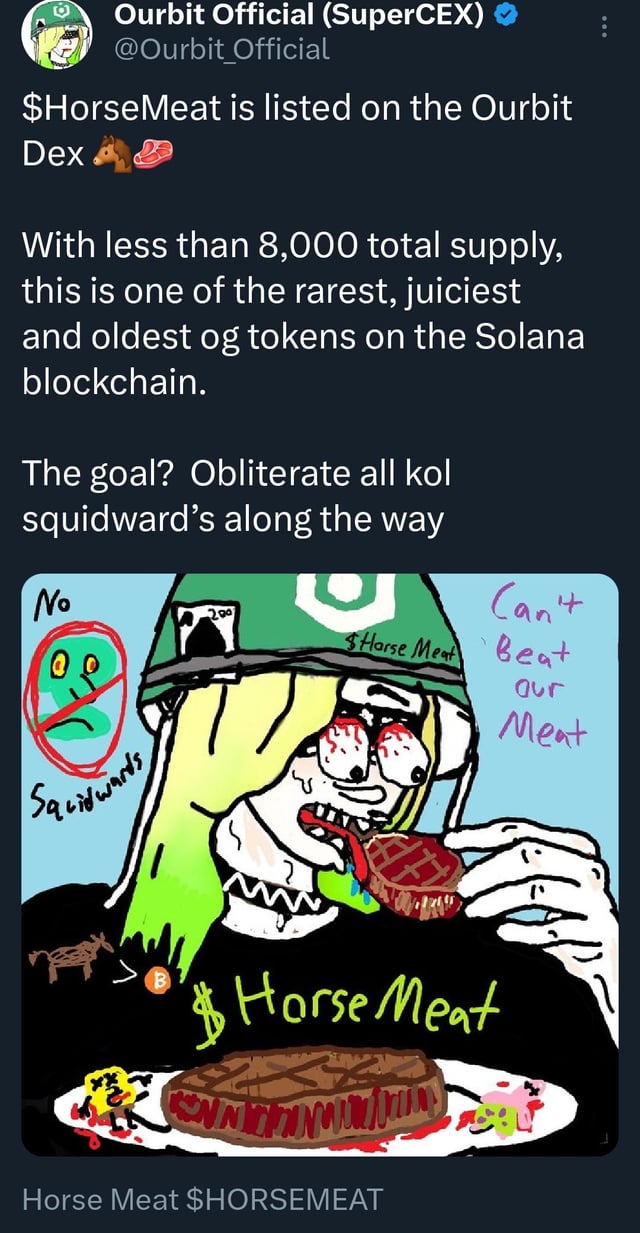Open the Horse Meat artwork image
Screen dimensions: 640x1233
click(x=320, y=864)
